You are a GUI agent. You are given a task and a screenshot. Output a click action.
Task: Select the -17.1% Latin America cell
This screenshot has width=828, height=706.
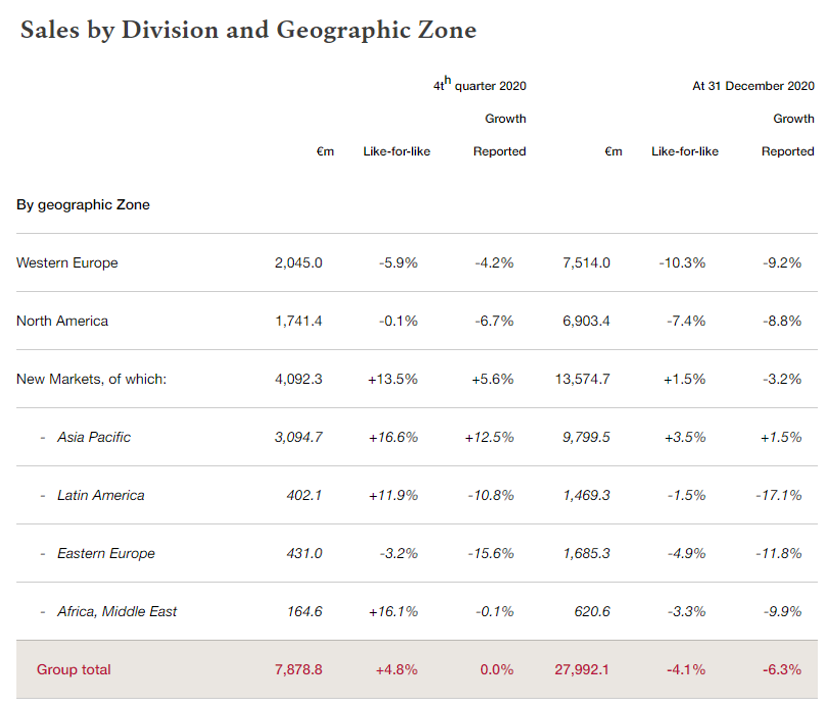pyautogui.click(x=780, y=495)
